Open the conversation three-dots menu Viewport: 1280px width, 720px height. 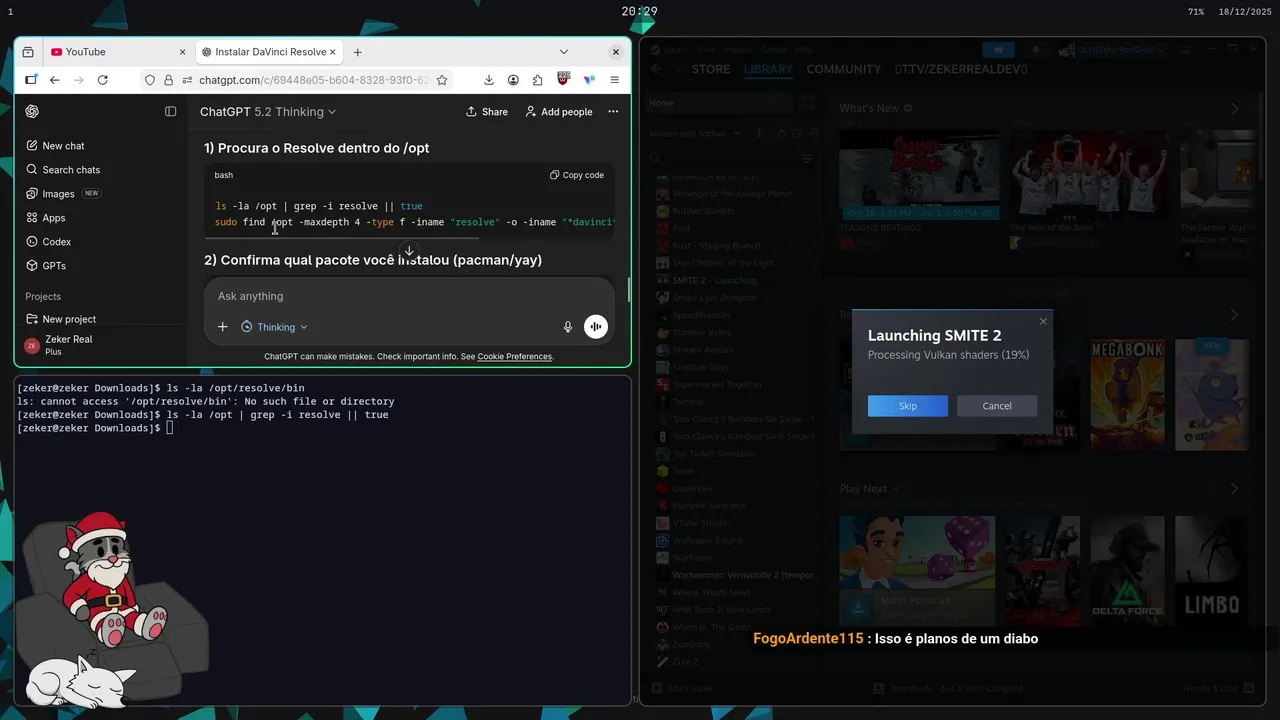(x=614, y=112)
